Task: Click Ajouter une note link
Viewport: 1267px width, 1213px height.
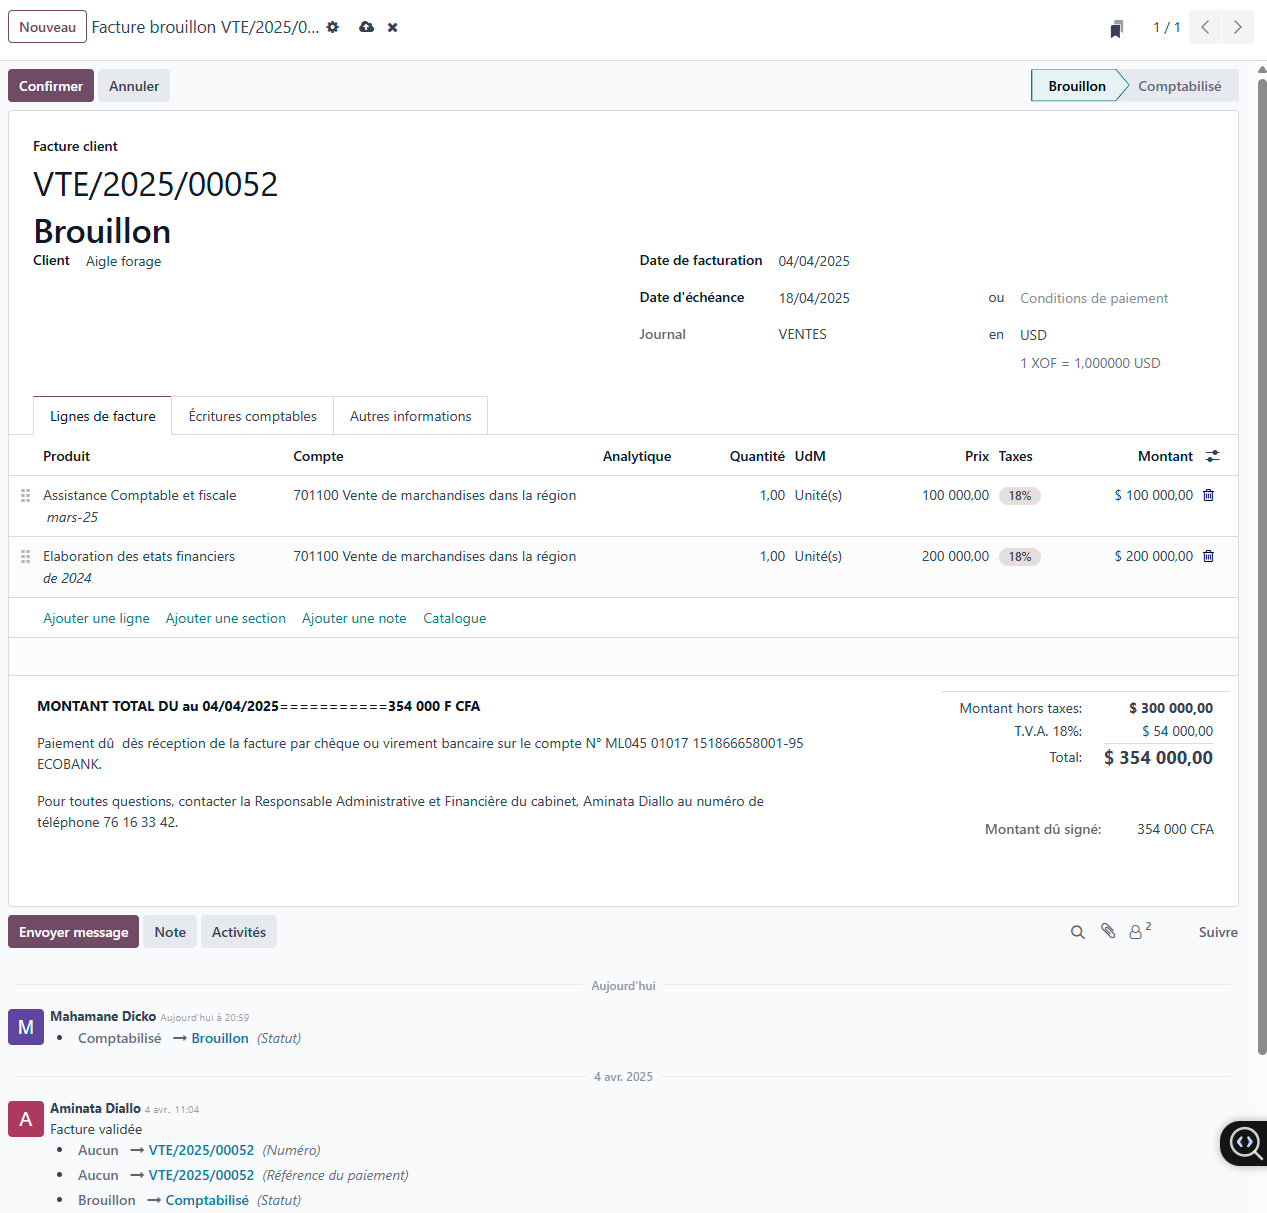Action: click(354, 618)
